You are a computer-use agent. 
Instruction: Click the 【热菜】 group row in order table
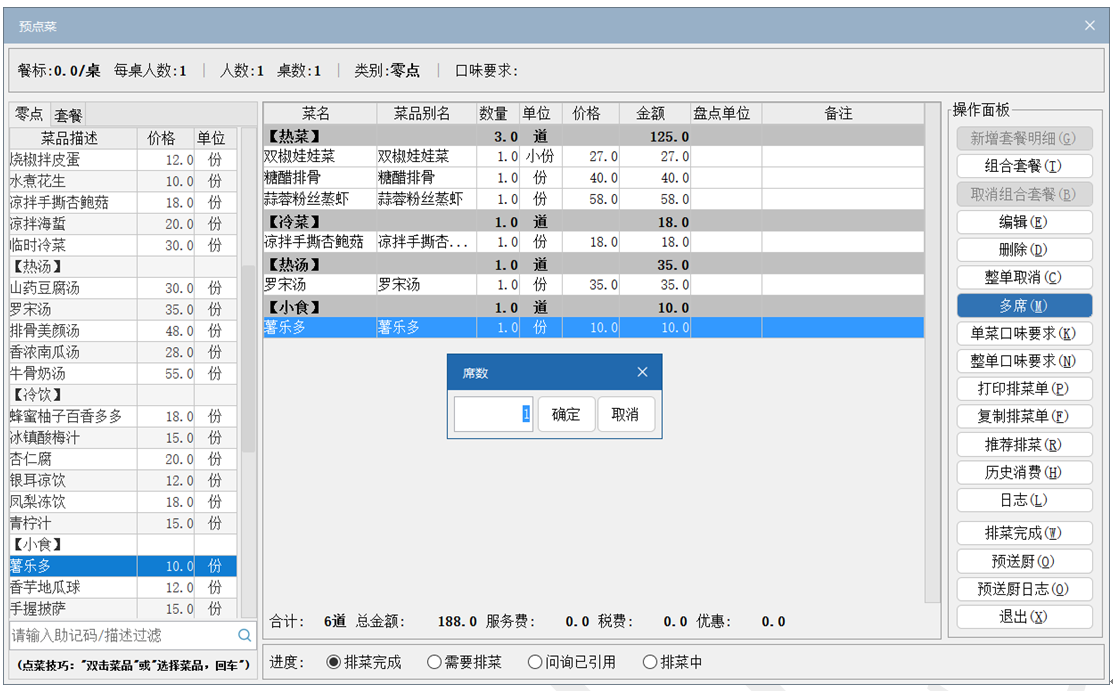[x=593, y=136]
